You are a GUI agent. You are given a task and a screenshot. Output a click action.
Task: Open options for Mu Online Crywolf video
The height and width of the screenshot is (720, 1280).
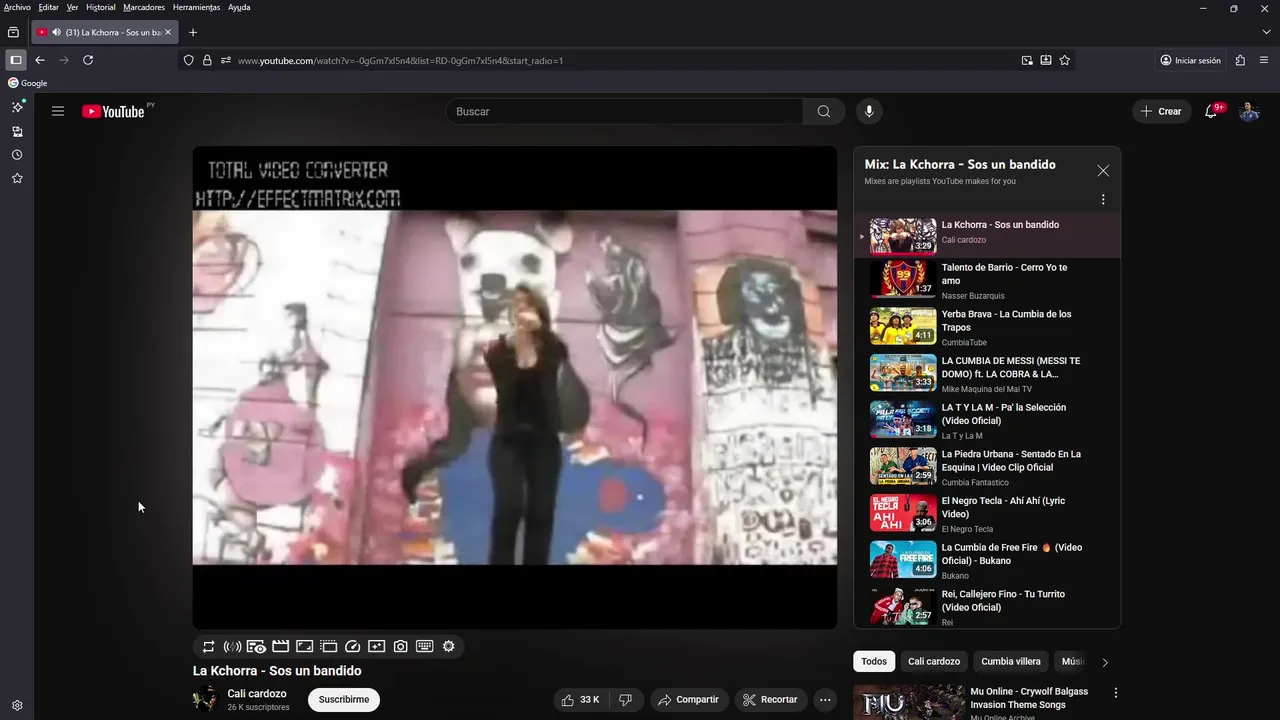1116,692
